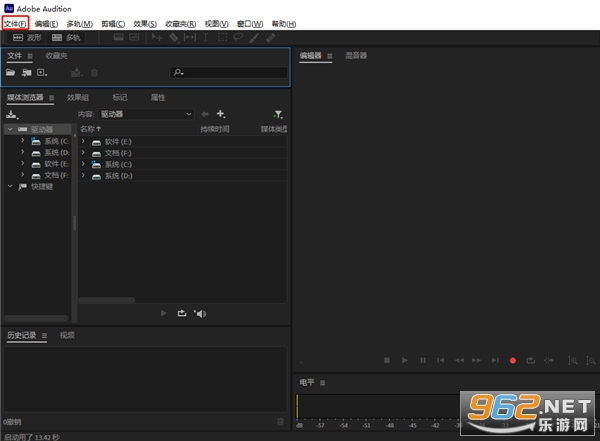Switch to 多轨 multitrack view
The width and height of the screenshot is (600, 441).
coord(66,38)
